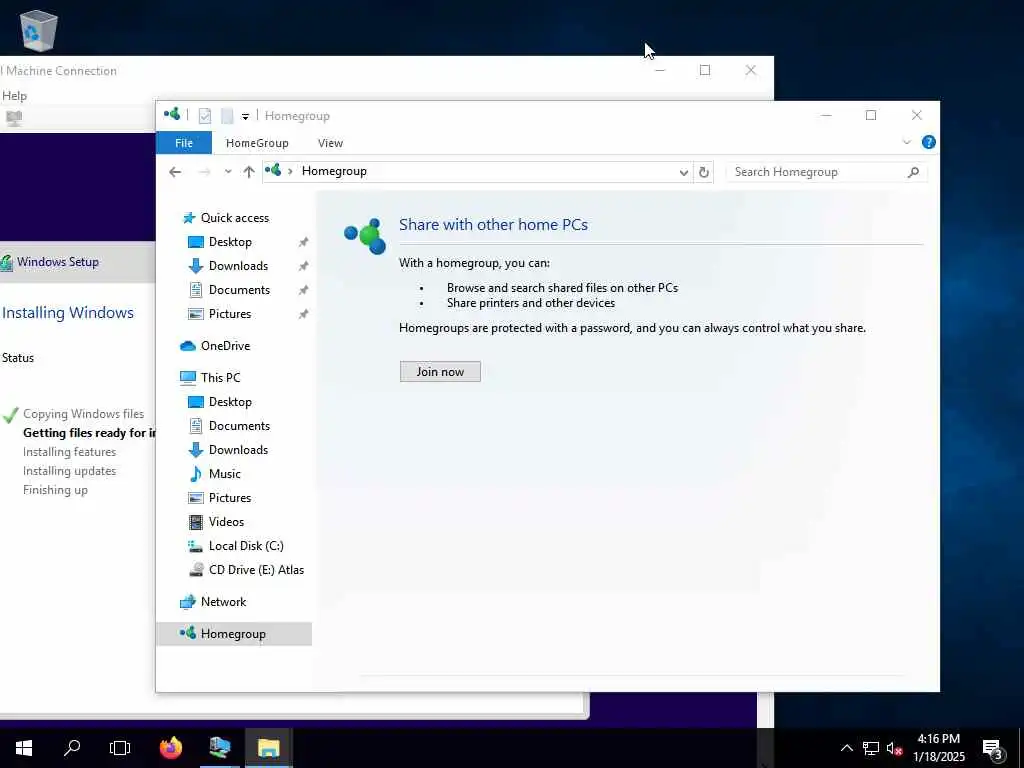Open Action Center notifications icon
Screen dimensions: 1024x768
[x=992, y=748]
